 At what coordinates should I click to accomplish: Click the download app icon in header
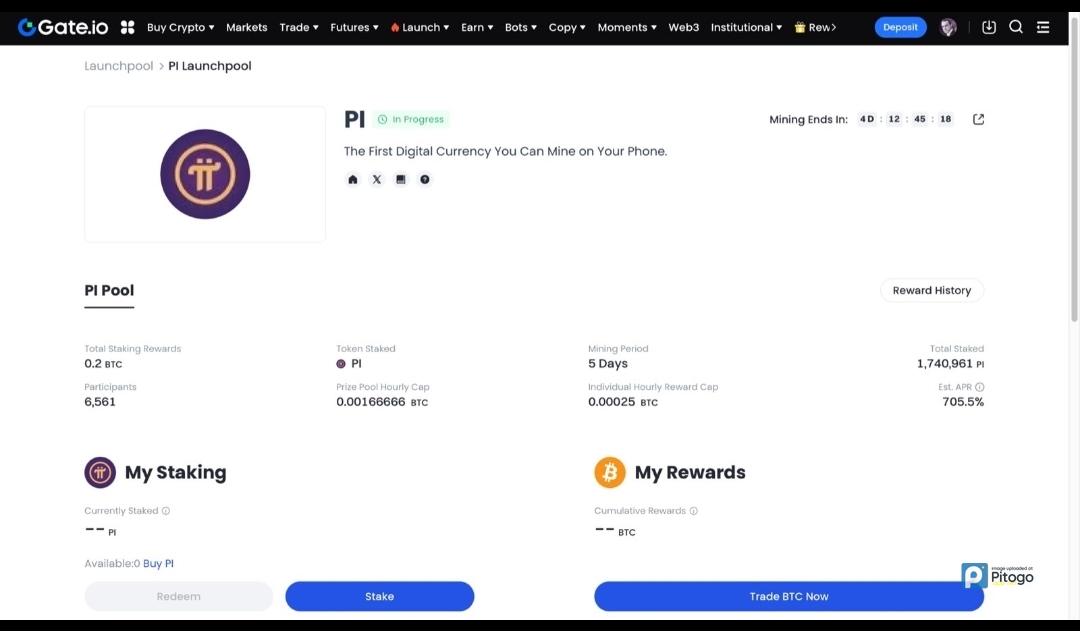point(989,27)
